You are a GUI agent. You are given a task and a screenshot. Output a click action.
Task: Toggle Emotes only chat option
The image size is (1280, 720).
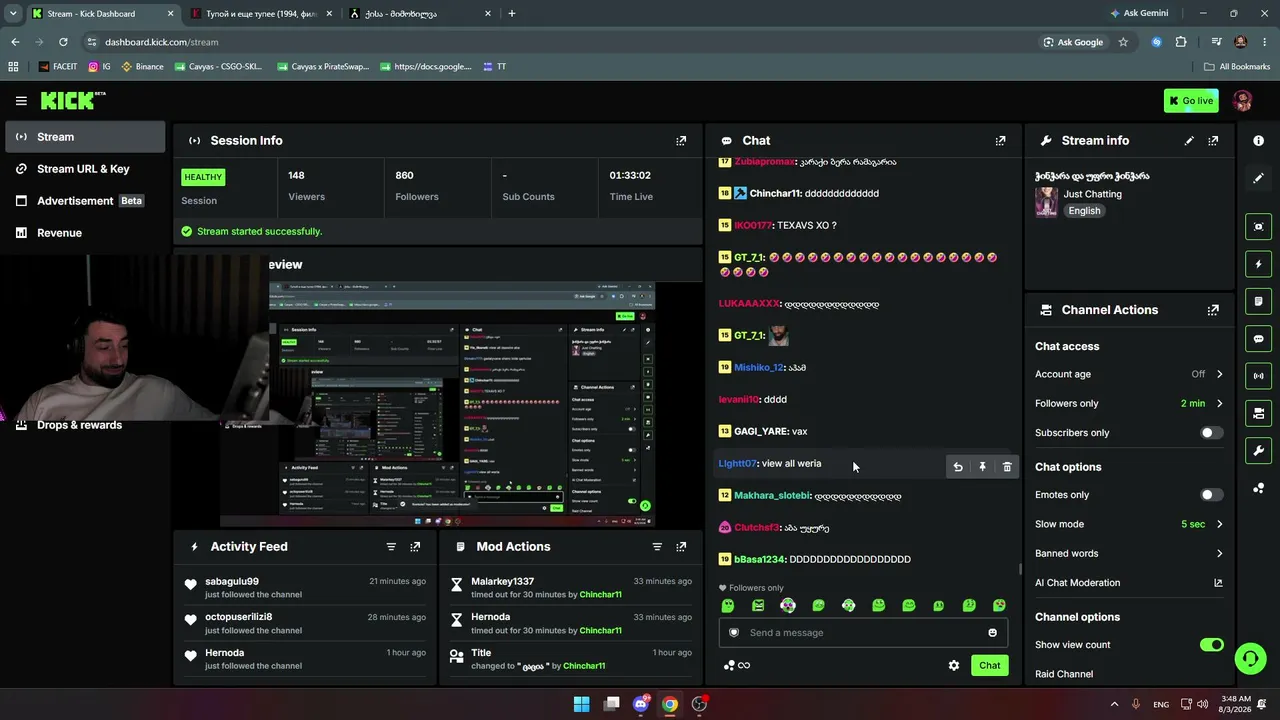click(1211, 495)
